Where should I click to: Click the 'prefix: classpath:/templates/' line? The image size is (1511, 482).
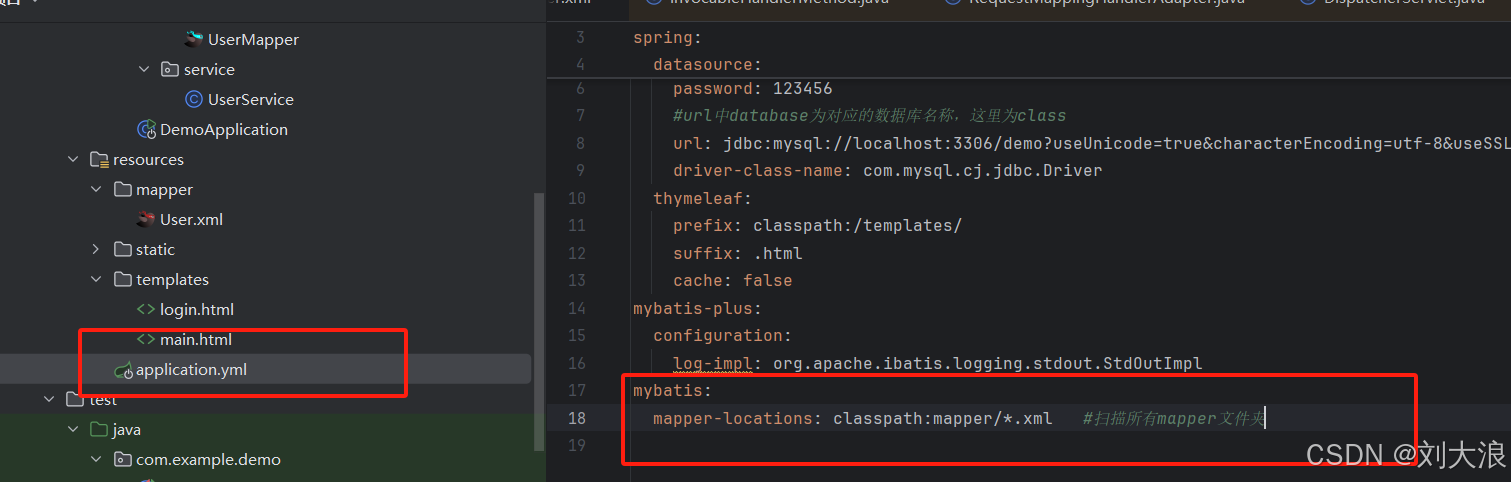(817, 225)
